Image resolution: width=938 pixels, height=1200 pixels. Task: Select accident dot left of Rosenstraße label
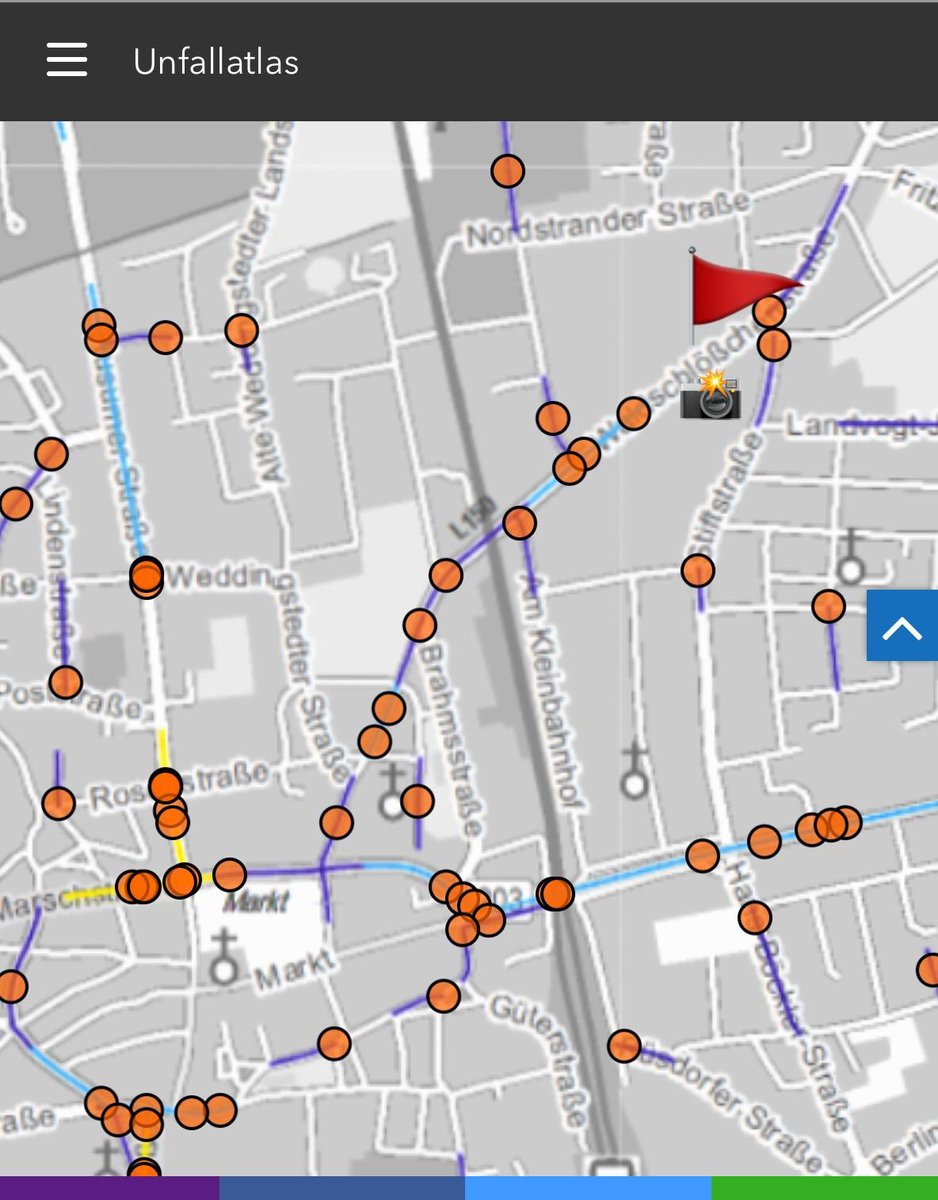58,803
